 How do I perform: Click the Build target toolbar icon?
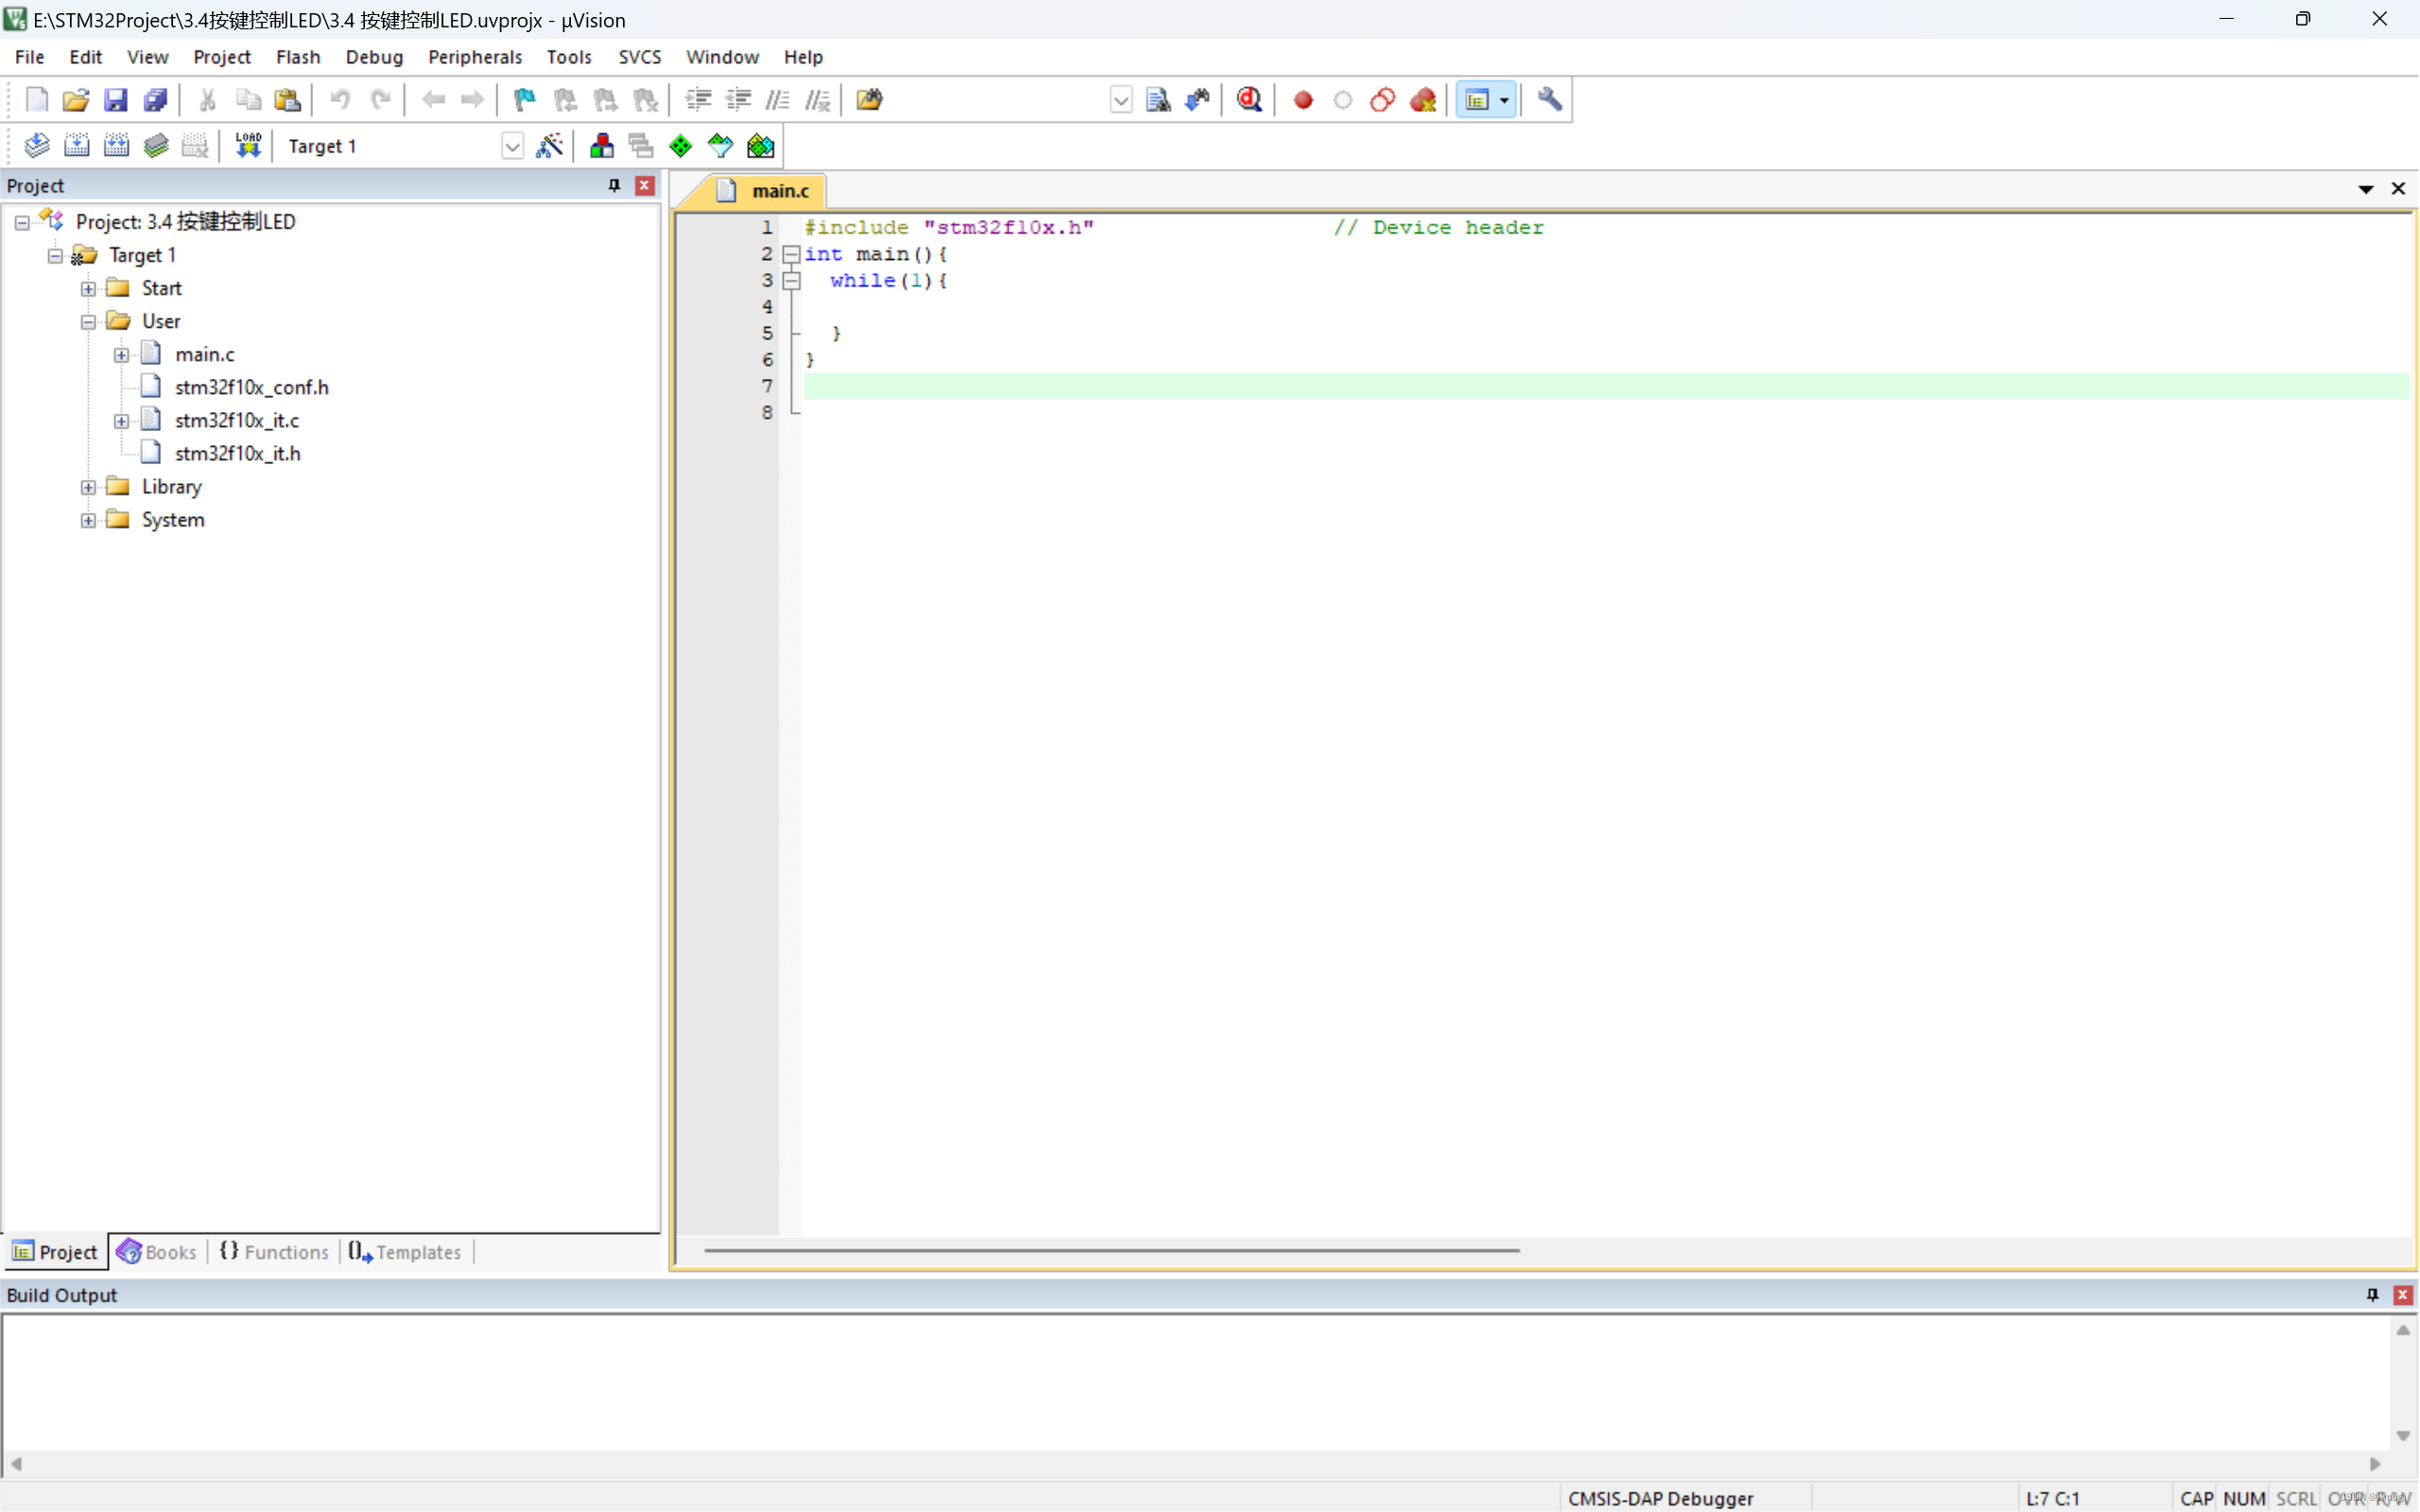tap(77, 146)
